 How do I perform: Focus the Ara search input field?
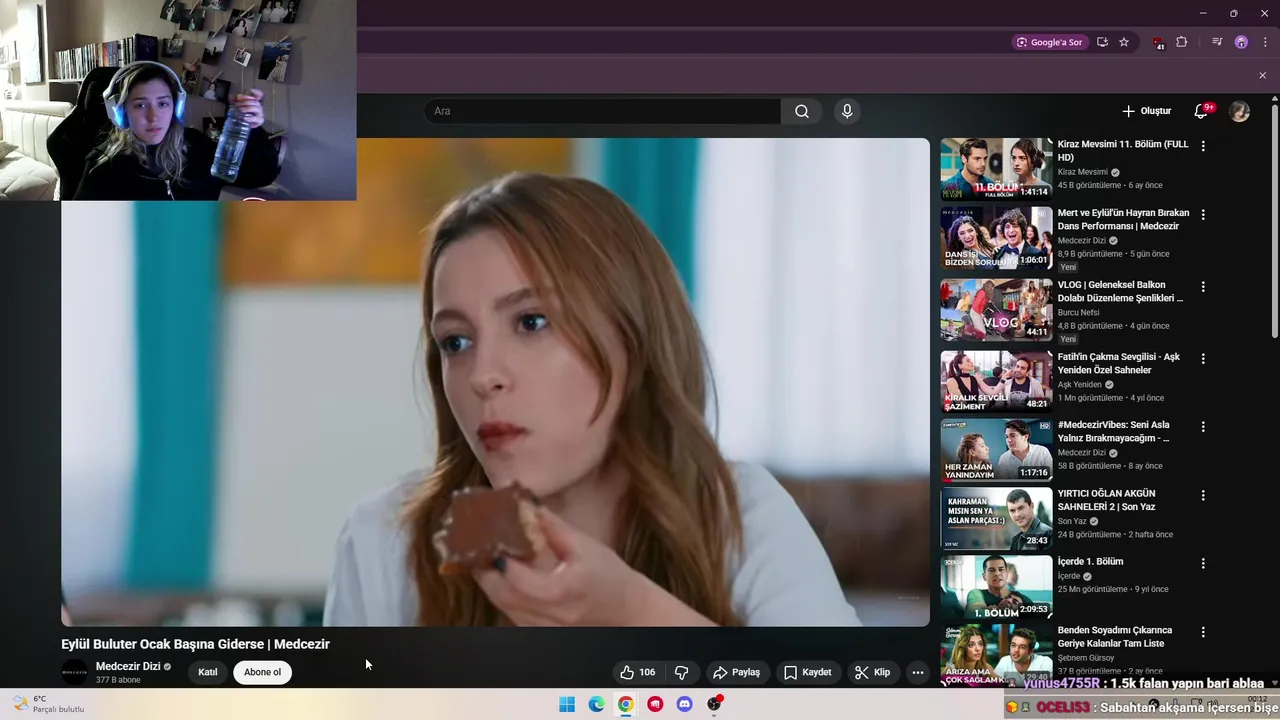click(x=603, y=111)
